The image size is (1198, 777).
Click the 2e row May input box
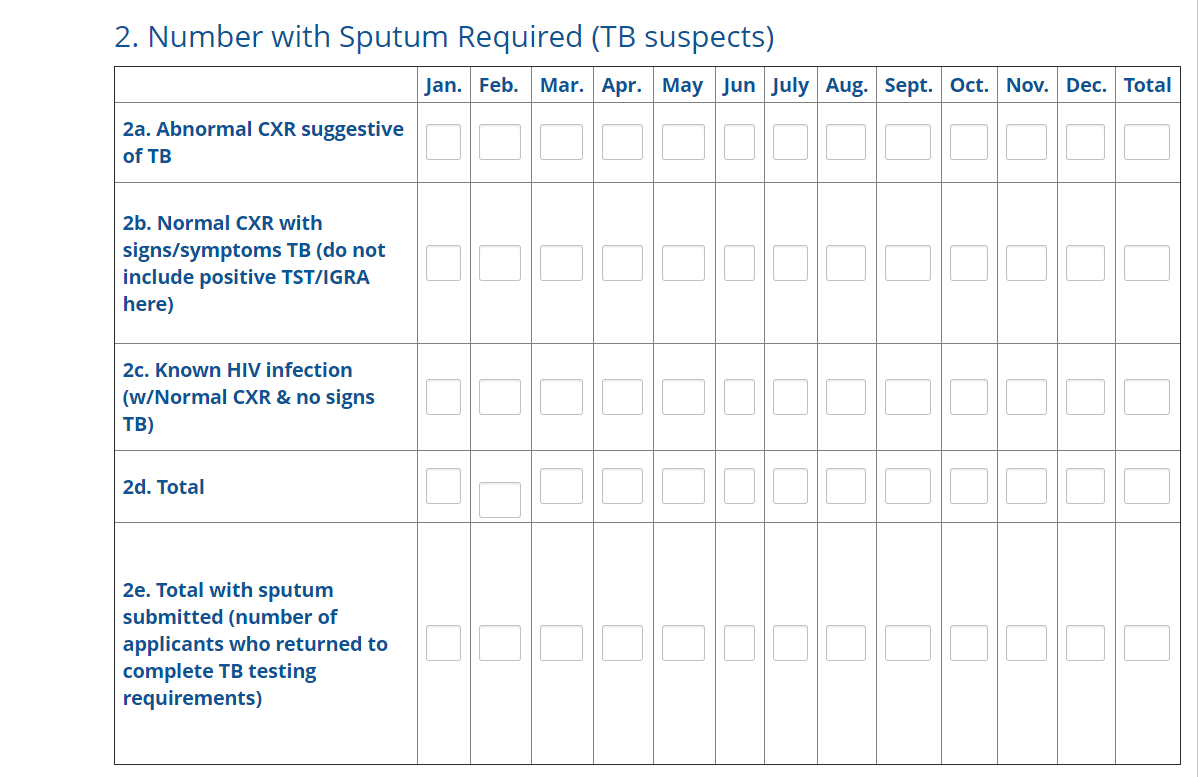click(683, 643)
